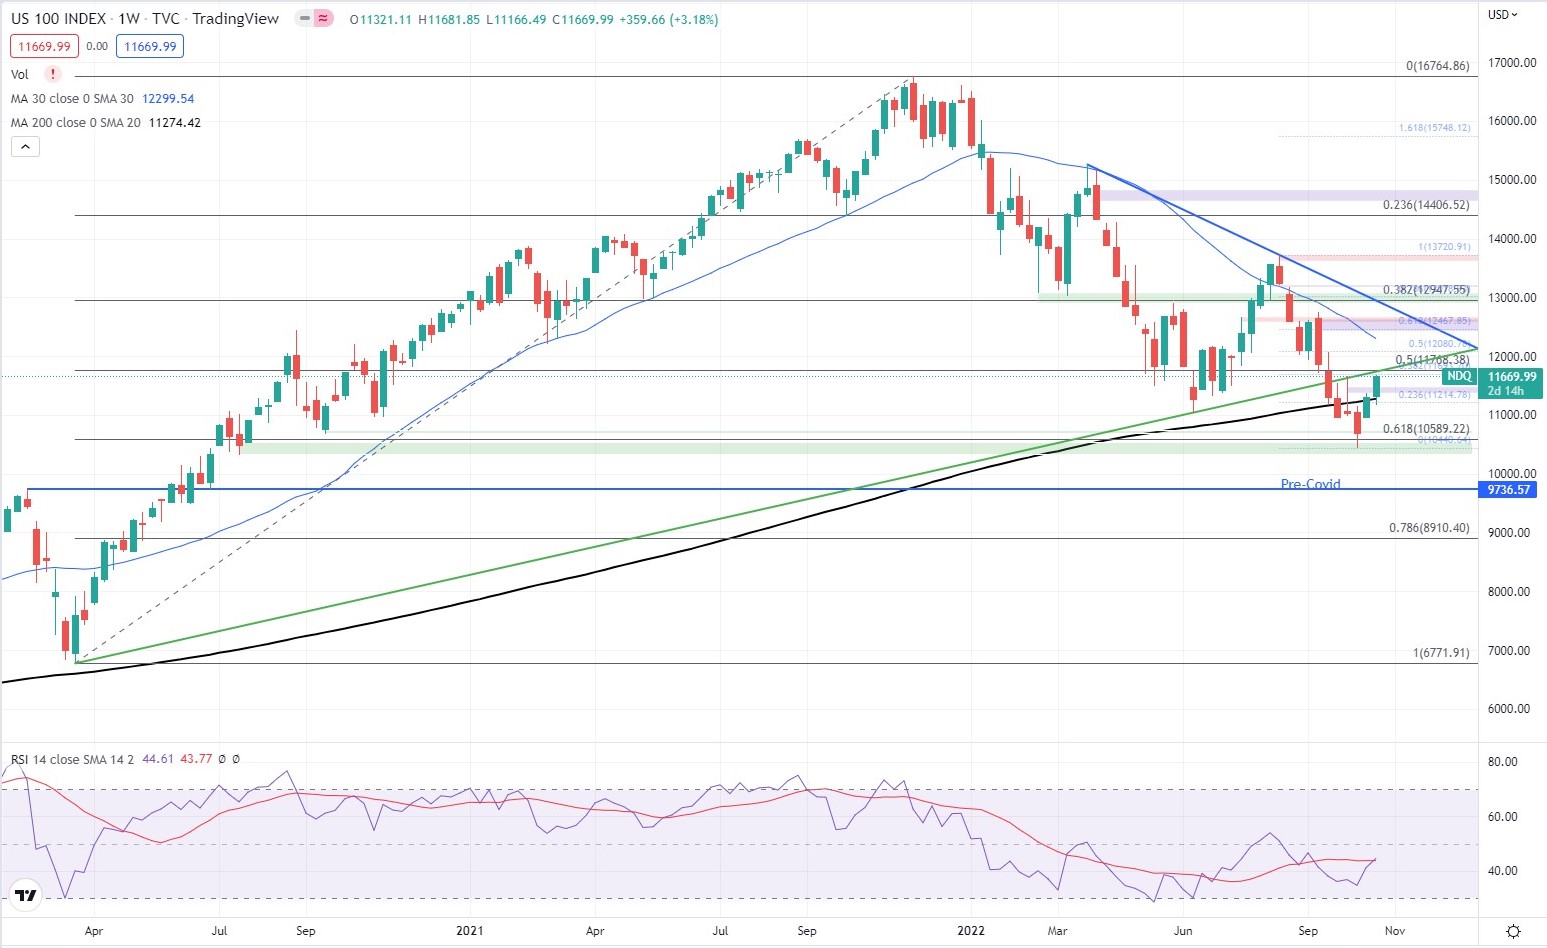
Task: Click the US 100 INDEX symbol title
Action: click(58, 19)
